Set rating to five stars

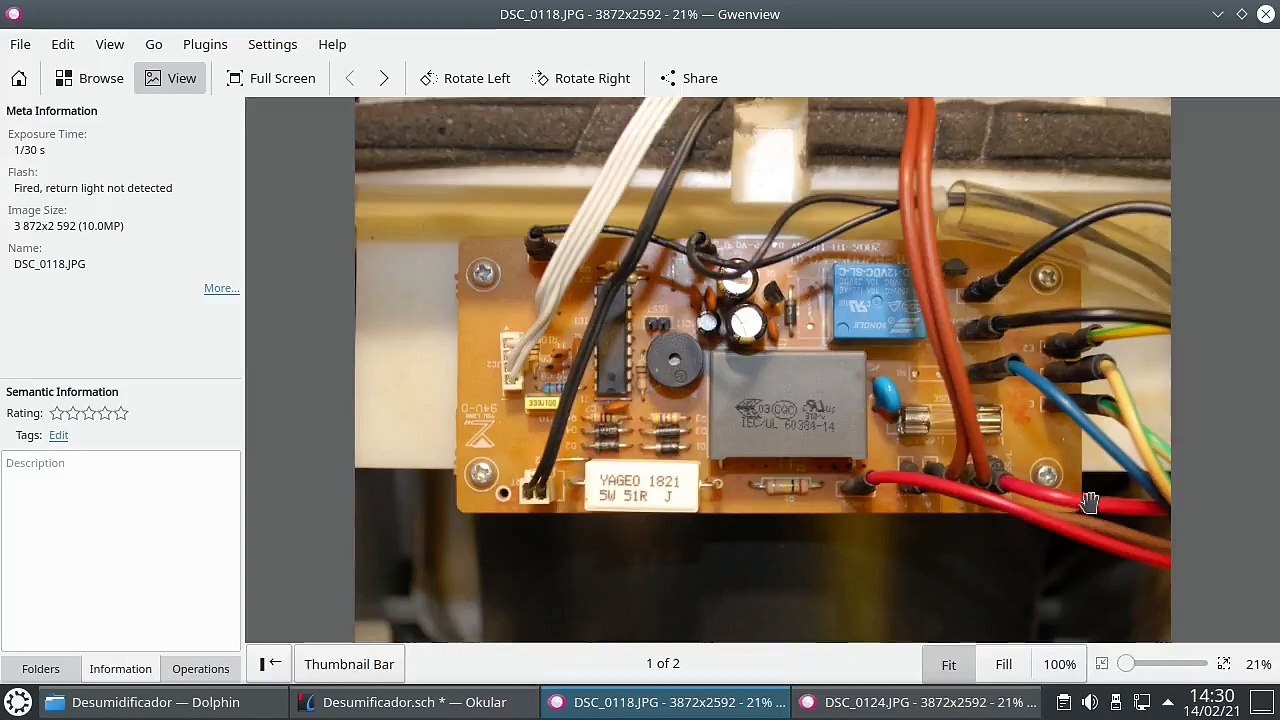point(121,413)
